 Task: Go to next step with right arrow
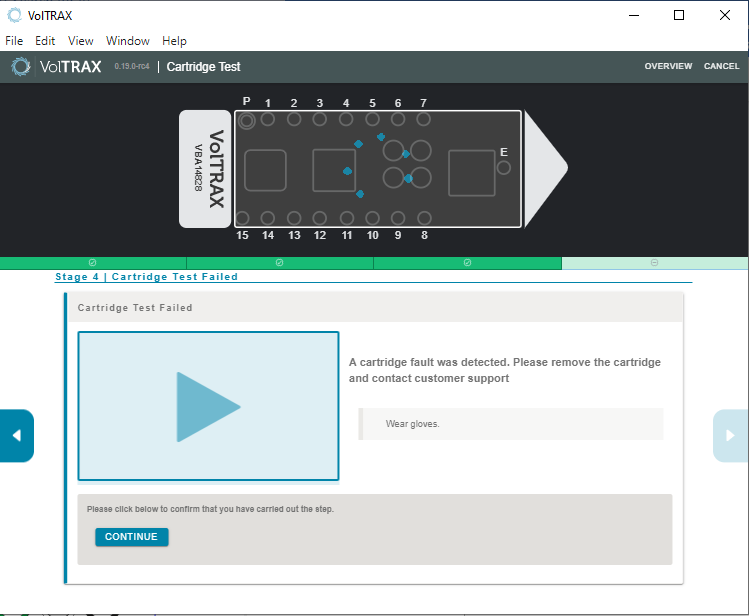click(730, 435)
